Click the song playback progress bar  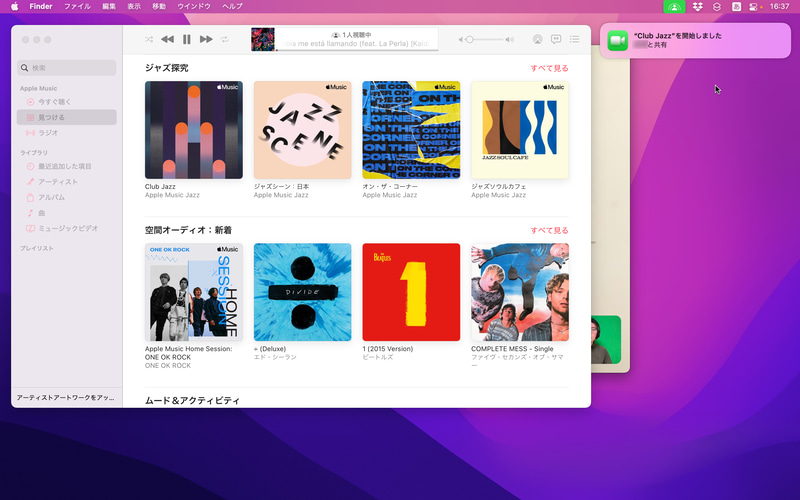coord(357,50)
